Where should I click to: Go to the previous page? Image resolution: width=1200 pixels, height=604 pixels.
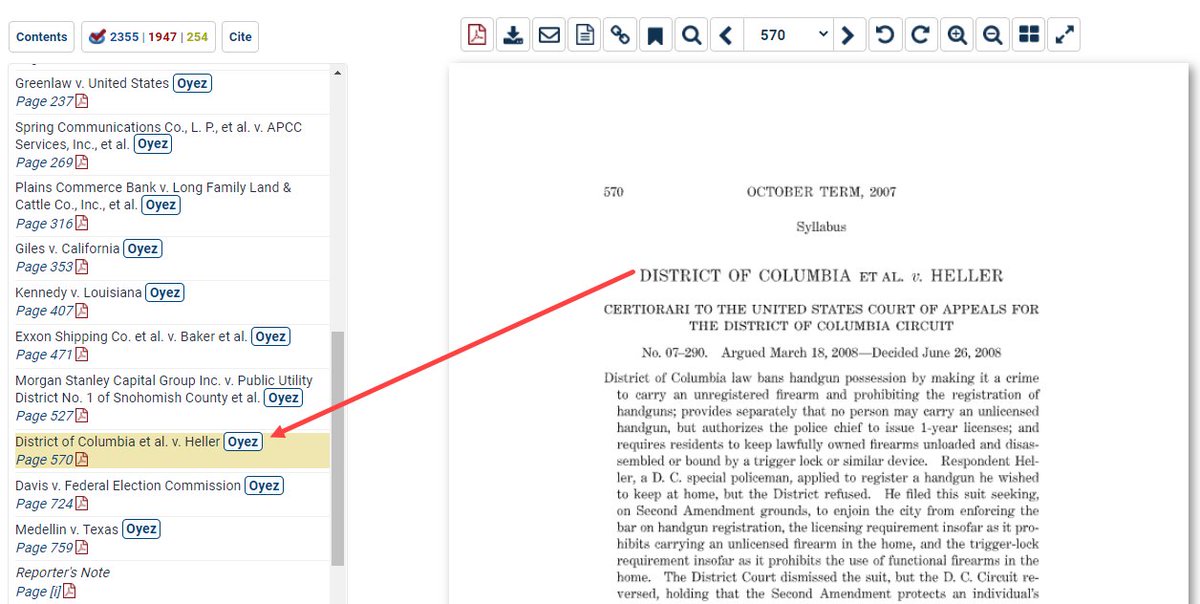(x=727, y=33)
